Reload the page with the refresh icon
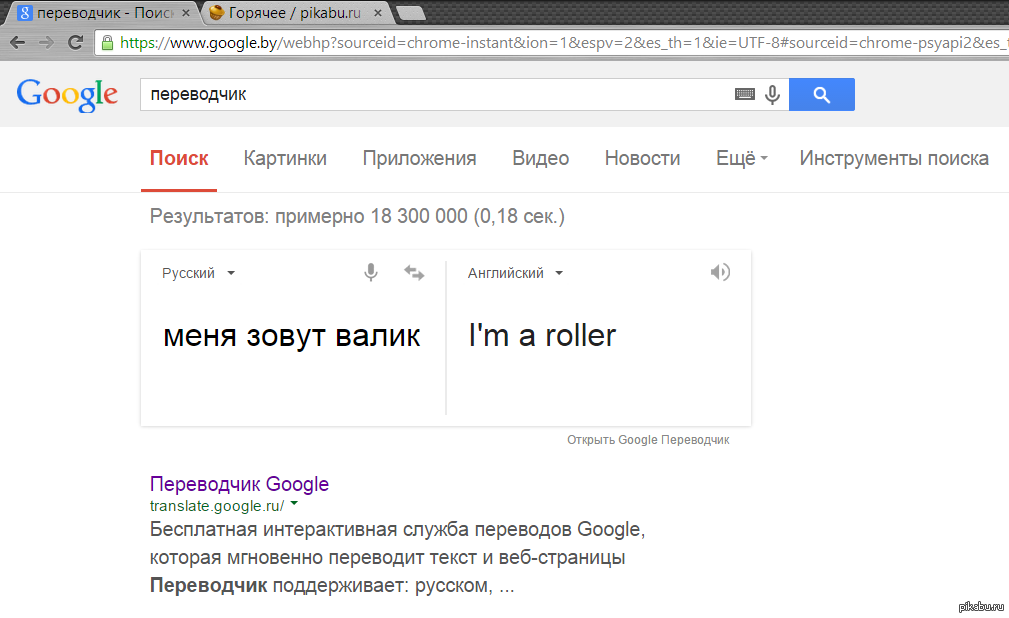 [75, 42]
